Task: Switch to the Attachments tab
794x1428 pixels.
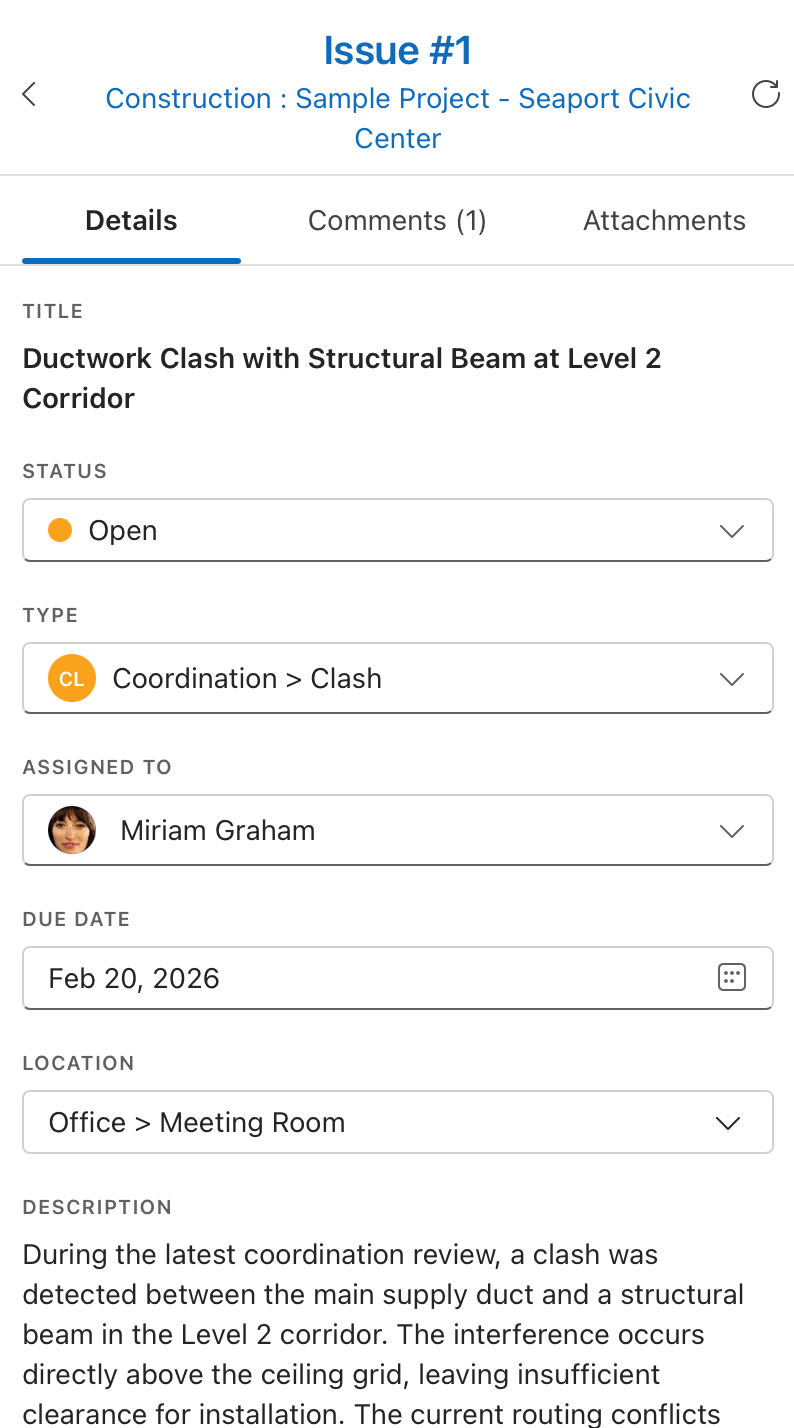Action: pos(664,221)
